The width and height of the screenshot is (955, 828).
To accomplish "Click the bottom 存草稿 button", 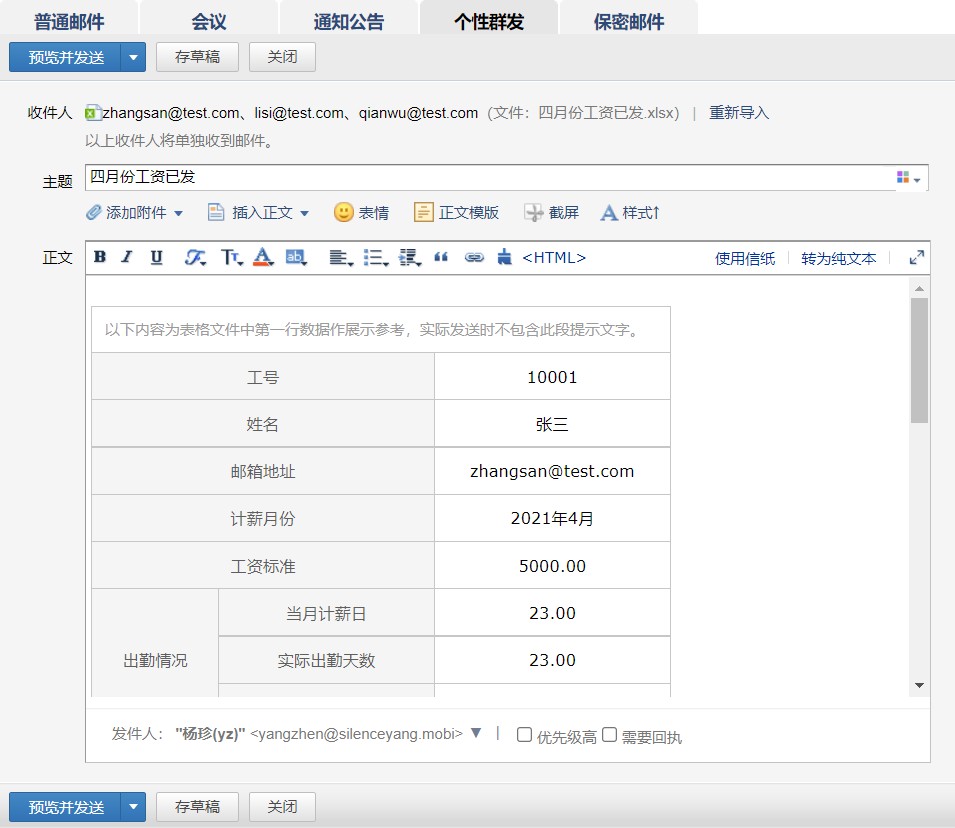I will click(x=197, y=807).
